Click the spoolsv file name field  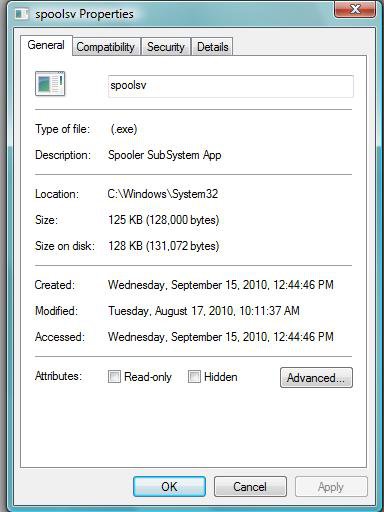[230, 86]
